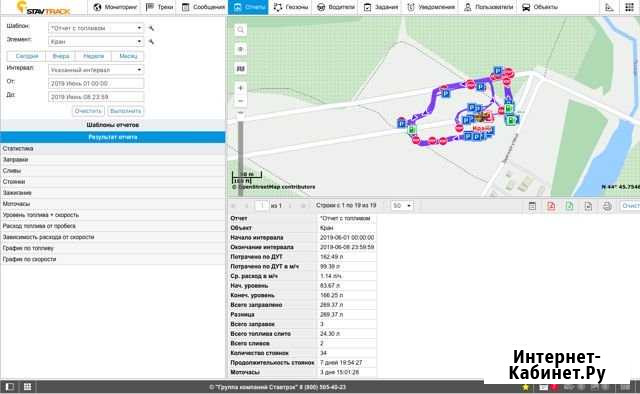Image resolution: width=640 pixels, height=394 pixels.
Task: Open the Геозоны tab
Action: (290, 7)
